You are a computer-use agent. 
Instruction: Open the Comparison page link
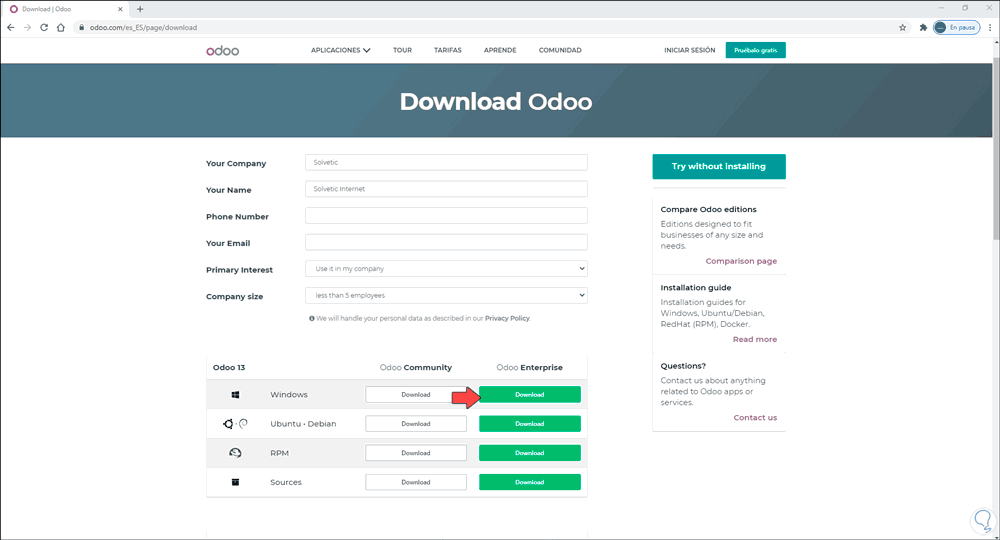(x=741, y=261)
